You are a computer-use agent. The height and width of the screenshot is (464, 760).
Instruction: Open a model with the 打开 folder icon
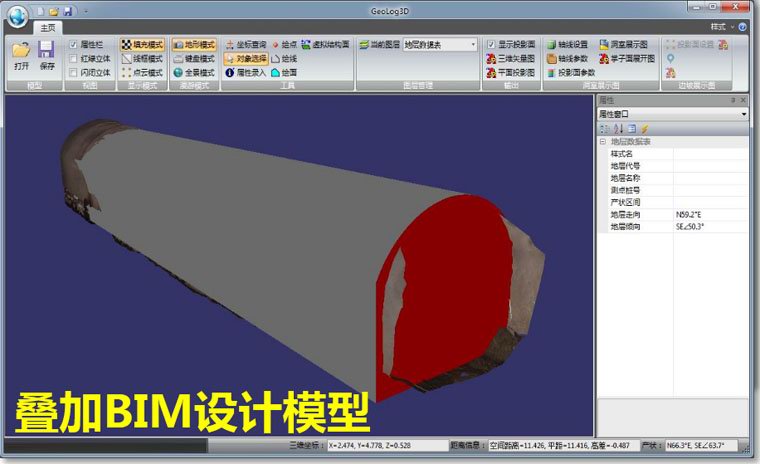[21, 56]
